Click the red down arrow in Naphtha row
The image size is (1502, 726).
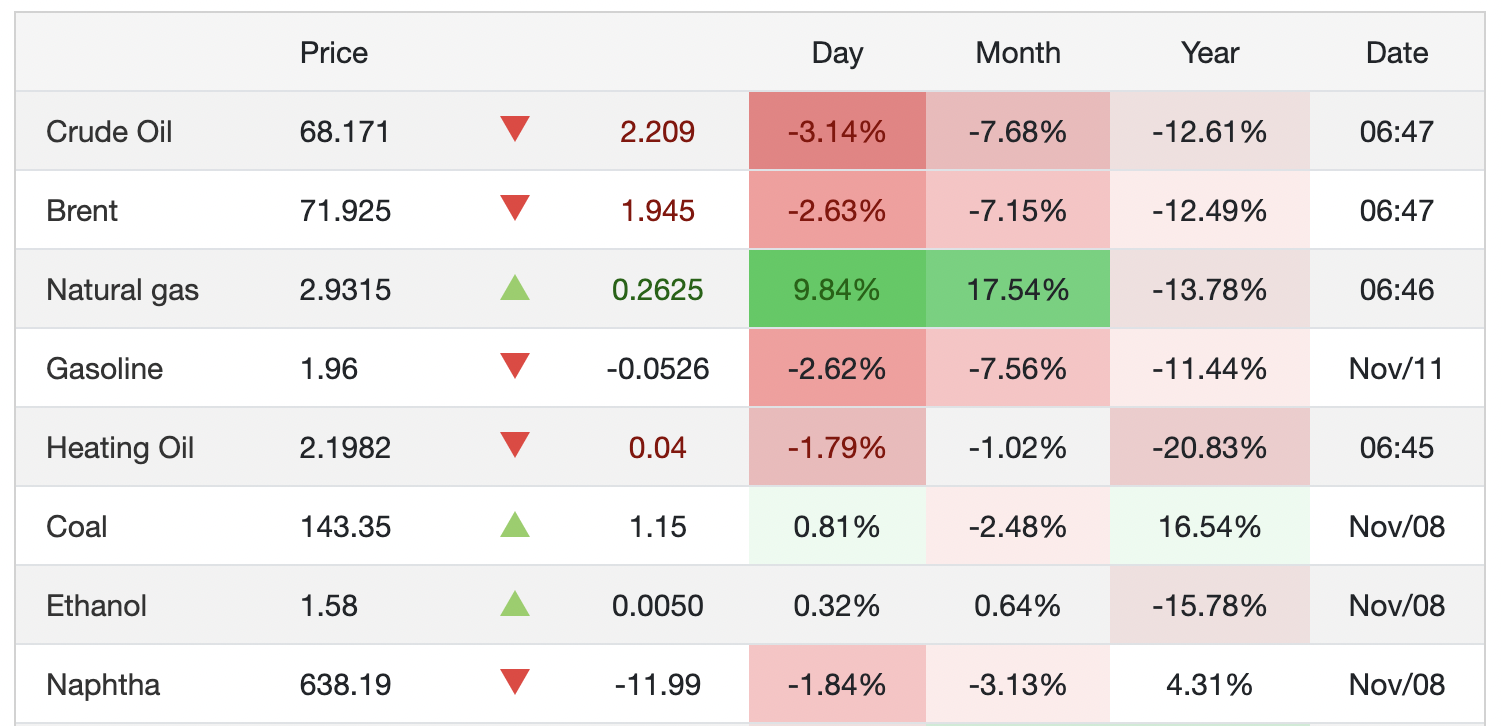point(514,682)
